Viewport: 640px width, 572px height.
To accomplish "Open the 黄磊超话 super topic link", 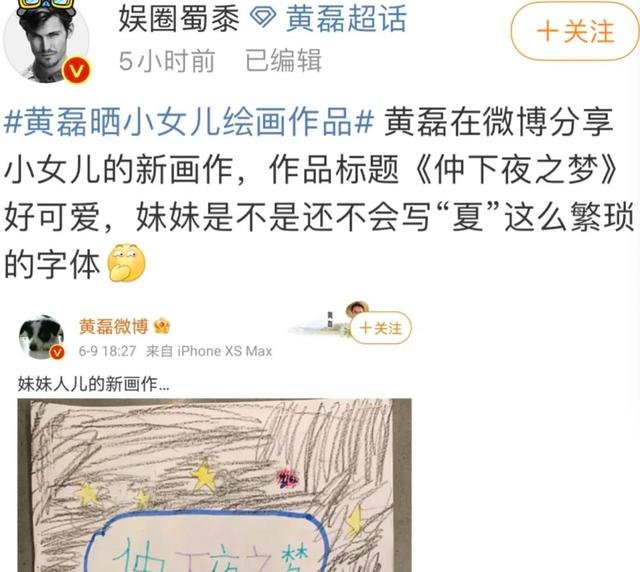I will point(346,18).
